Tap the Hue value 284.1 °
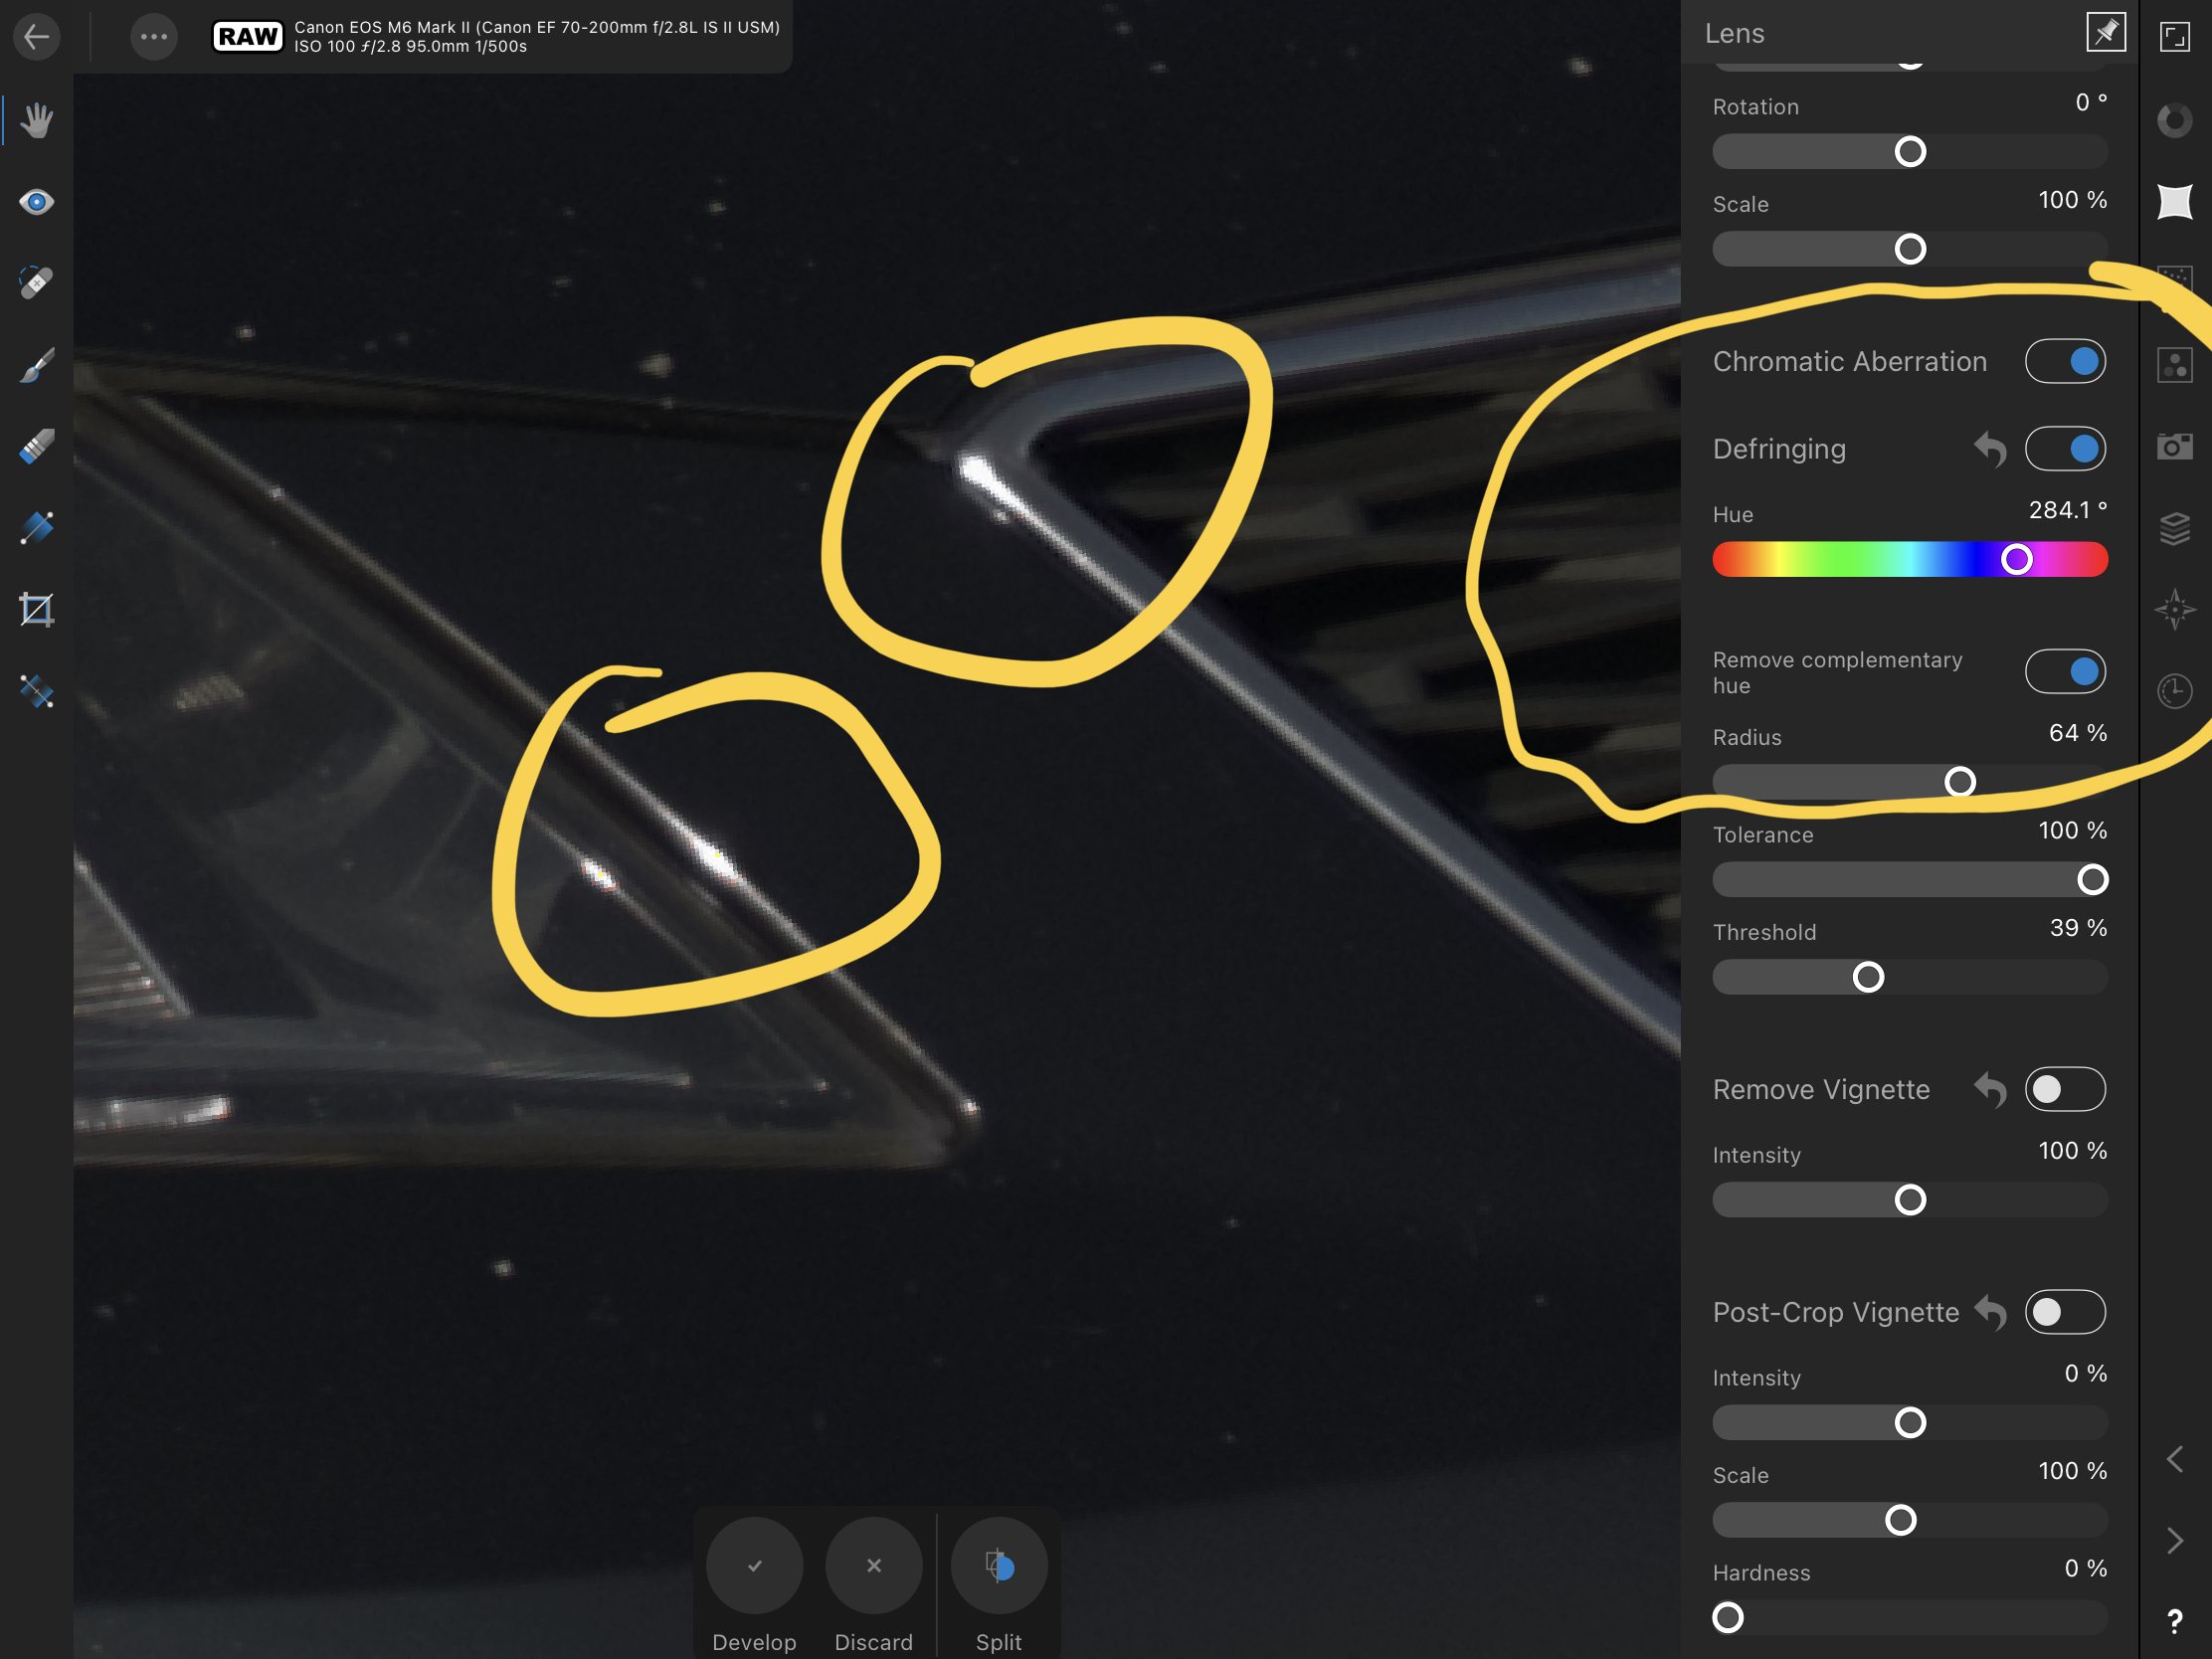Image resolution: width=2212 pixels, height=1659 pixels. point(2068,510)
